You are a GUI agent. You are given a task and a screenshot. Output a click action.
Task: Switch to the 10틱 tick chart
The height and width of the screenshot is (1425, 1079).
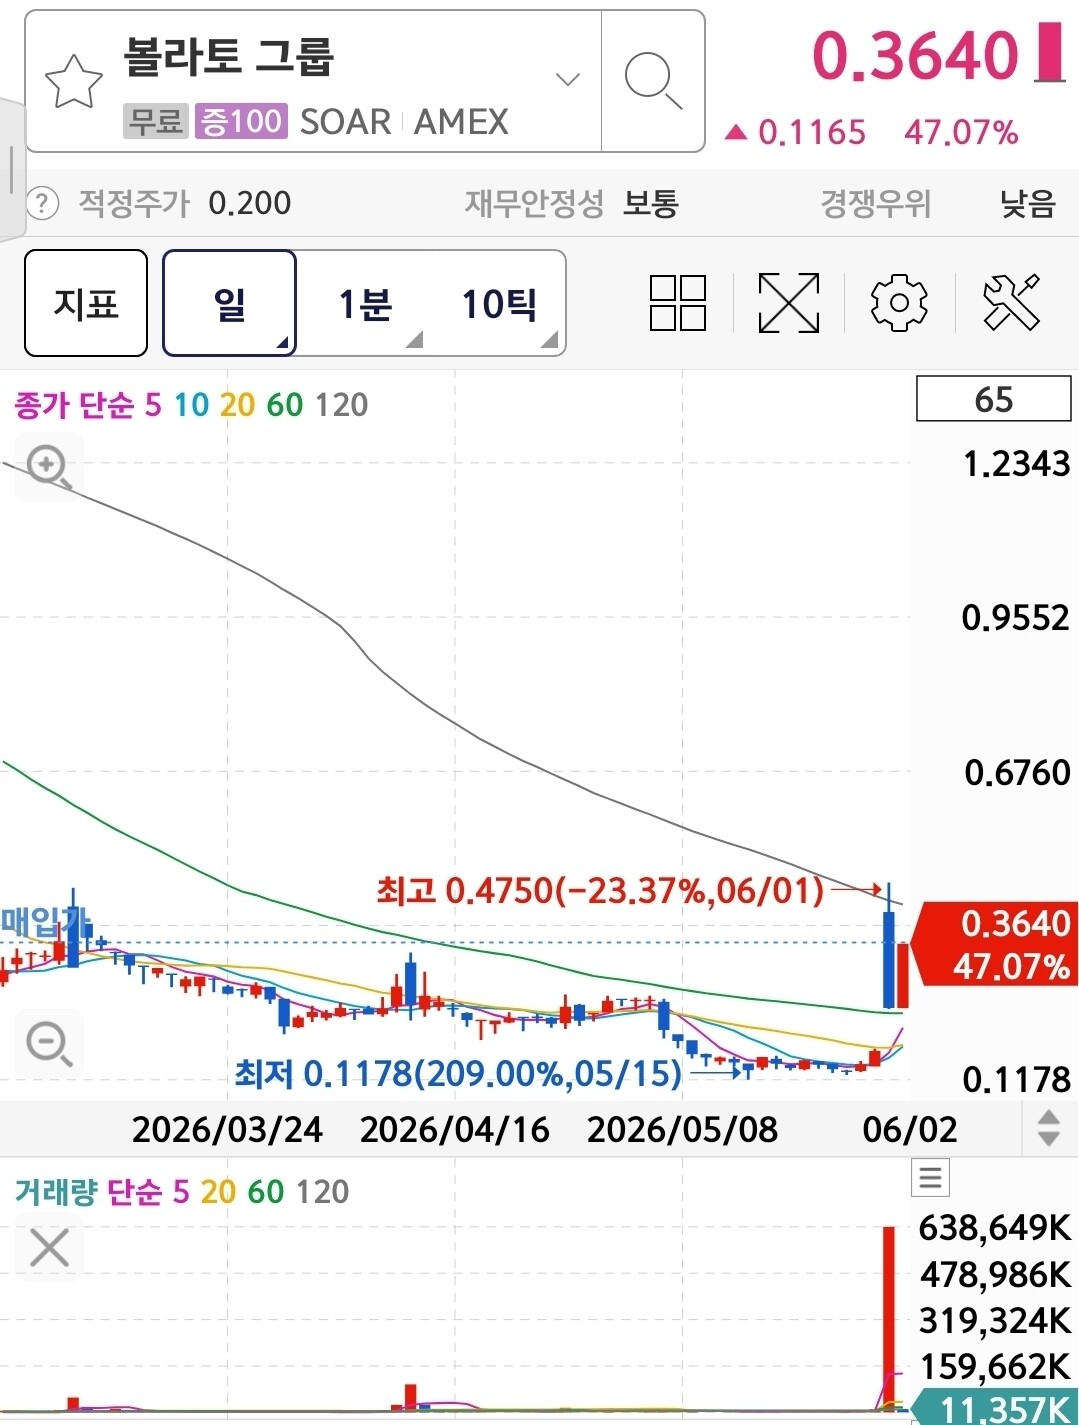[x=499, y=303]
